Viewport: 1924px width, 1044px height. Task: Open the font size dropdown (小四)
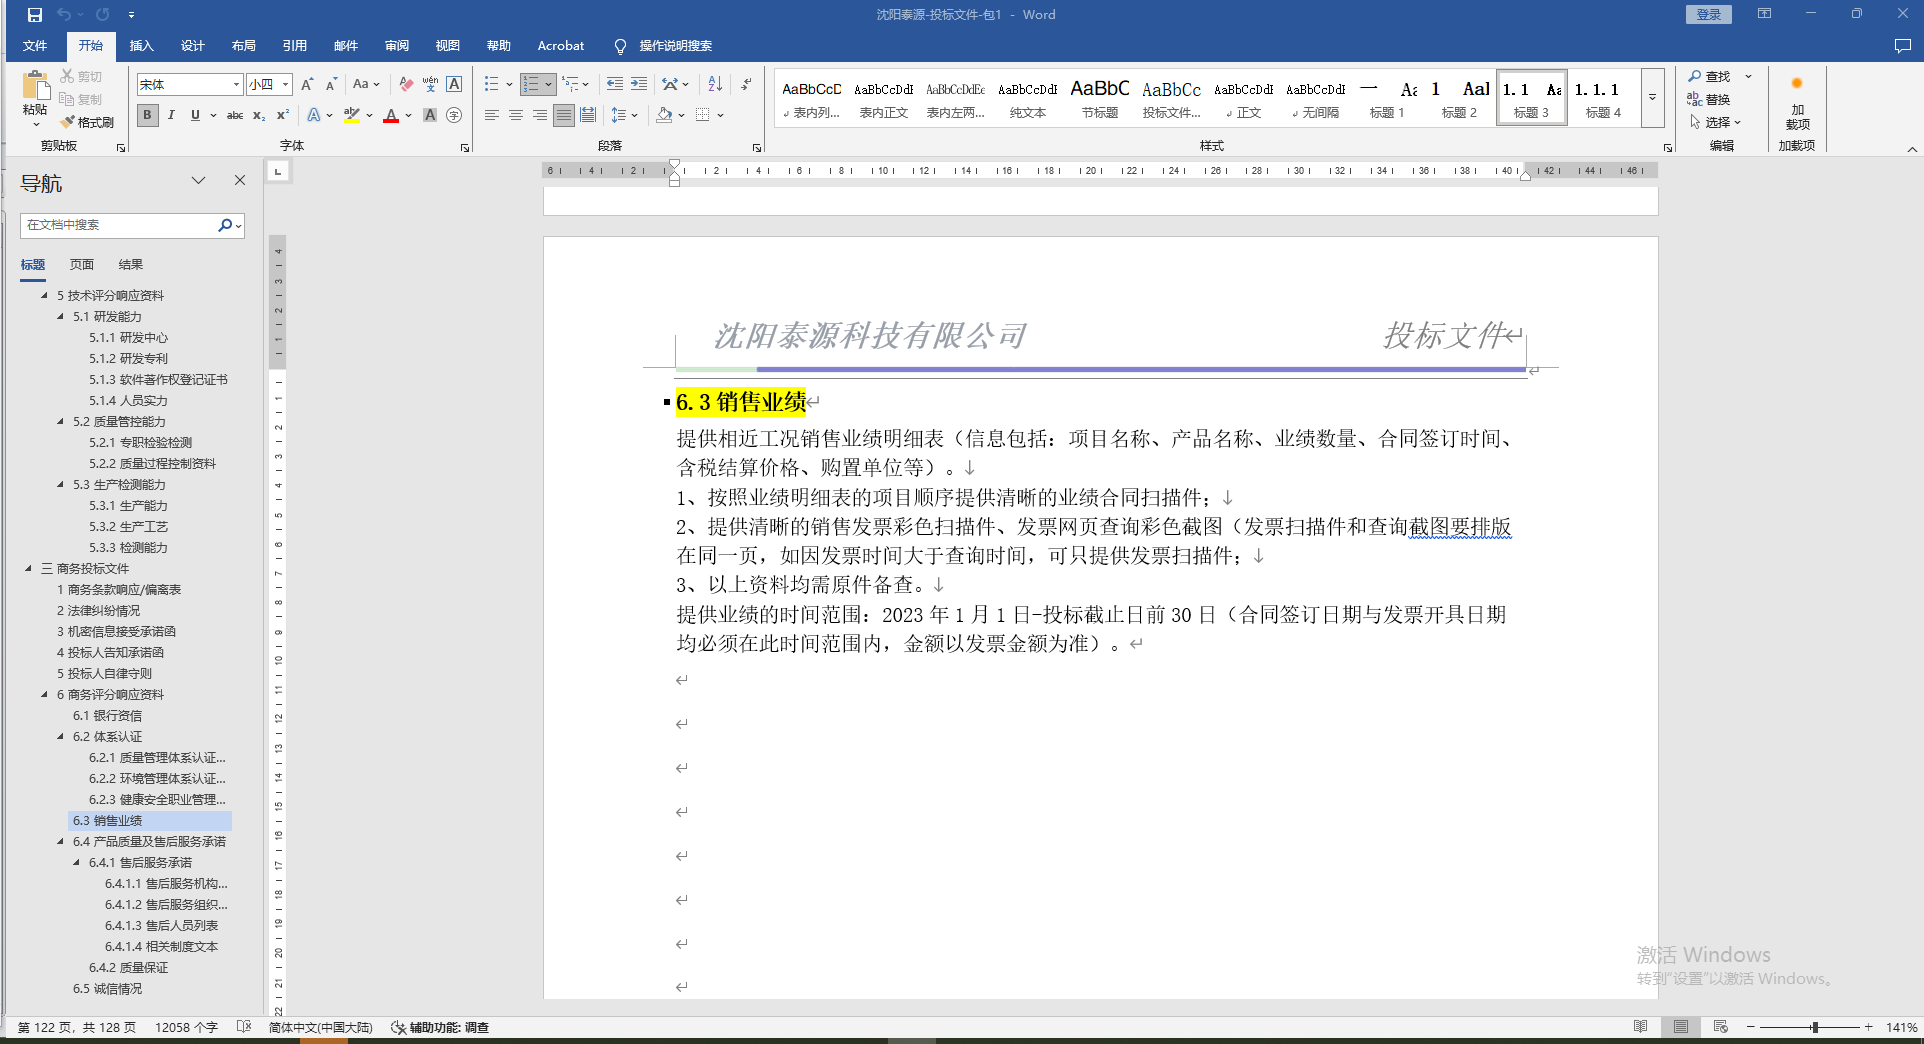pos(286,85)
